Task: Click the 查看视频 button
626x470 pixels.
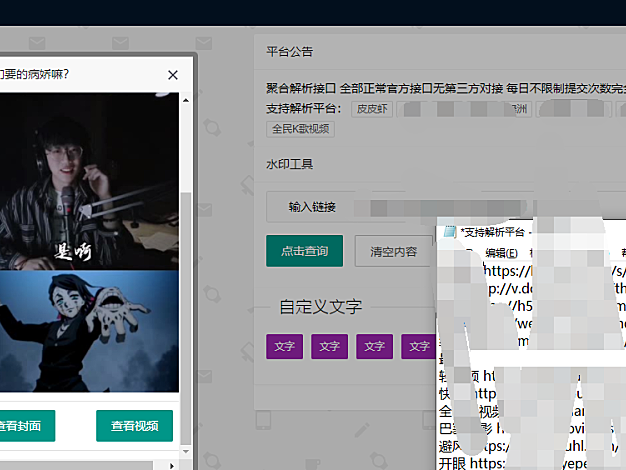Action: tap(135, 426)
